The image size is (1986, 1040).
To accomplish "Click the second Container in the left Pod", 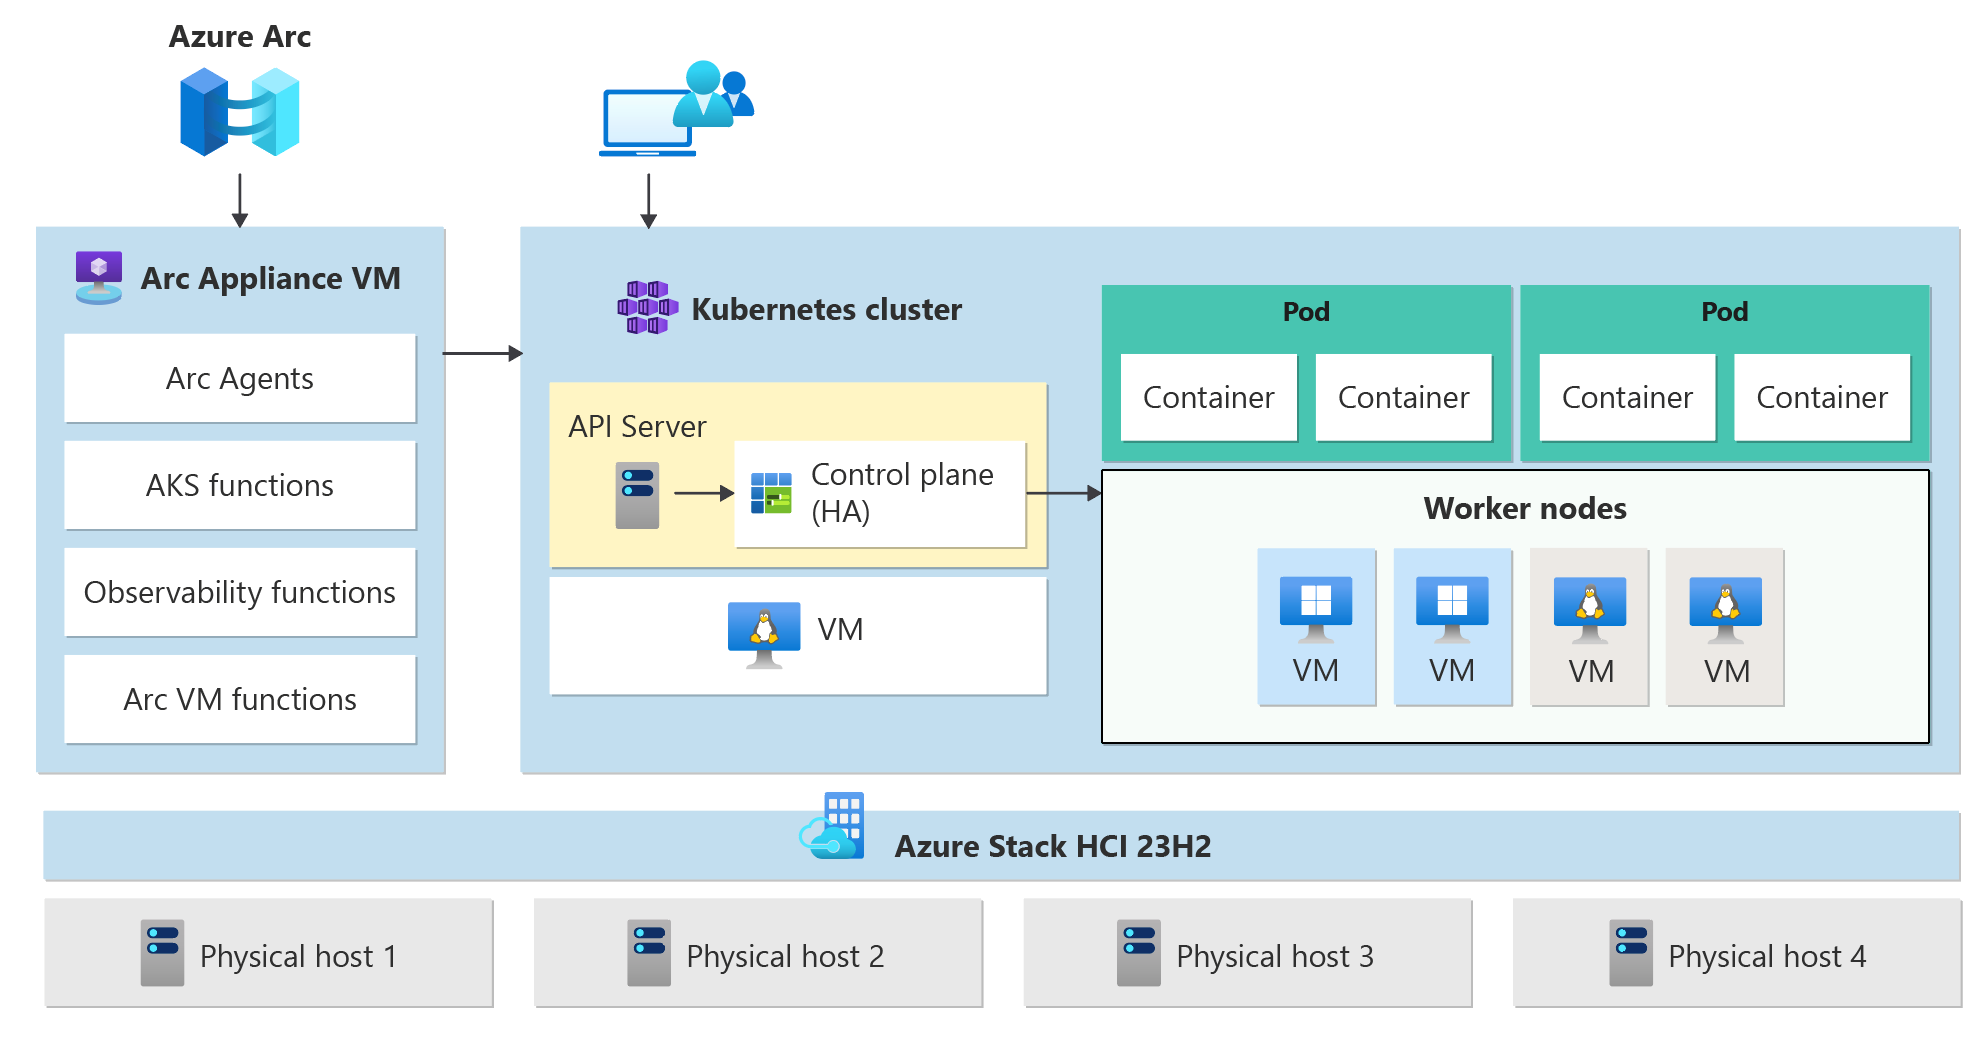I will point(1404,397).
